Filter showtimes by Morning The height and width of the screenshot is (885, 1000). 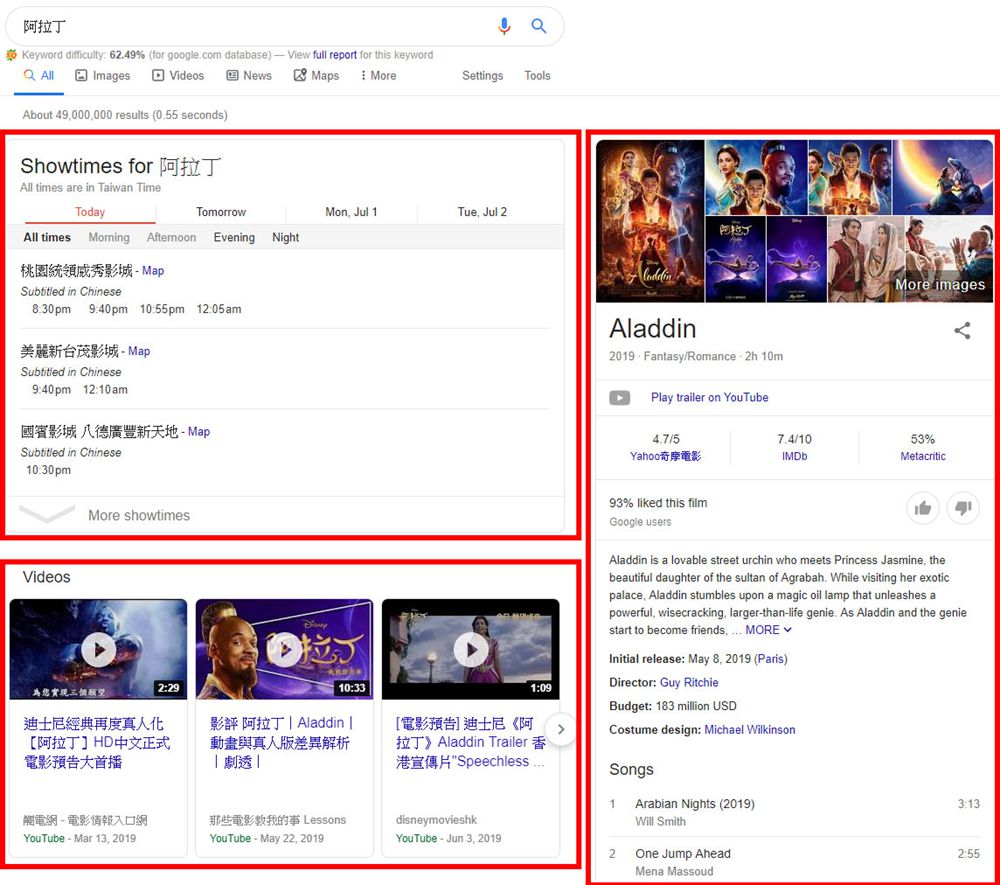109,238
